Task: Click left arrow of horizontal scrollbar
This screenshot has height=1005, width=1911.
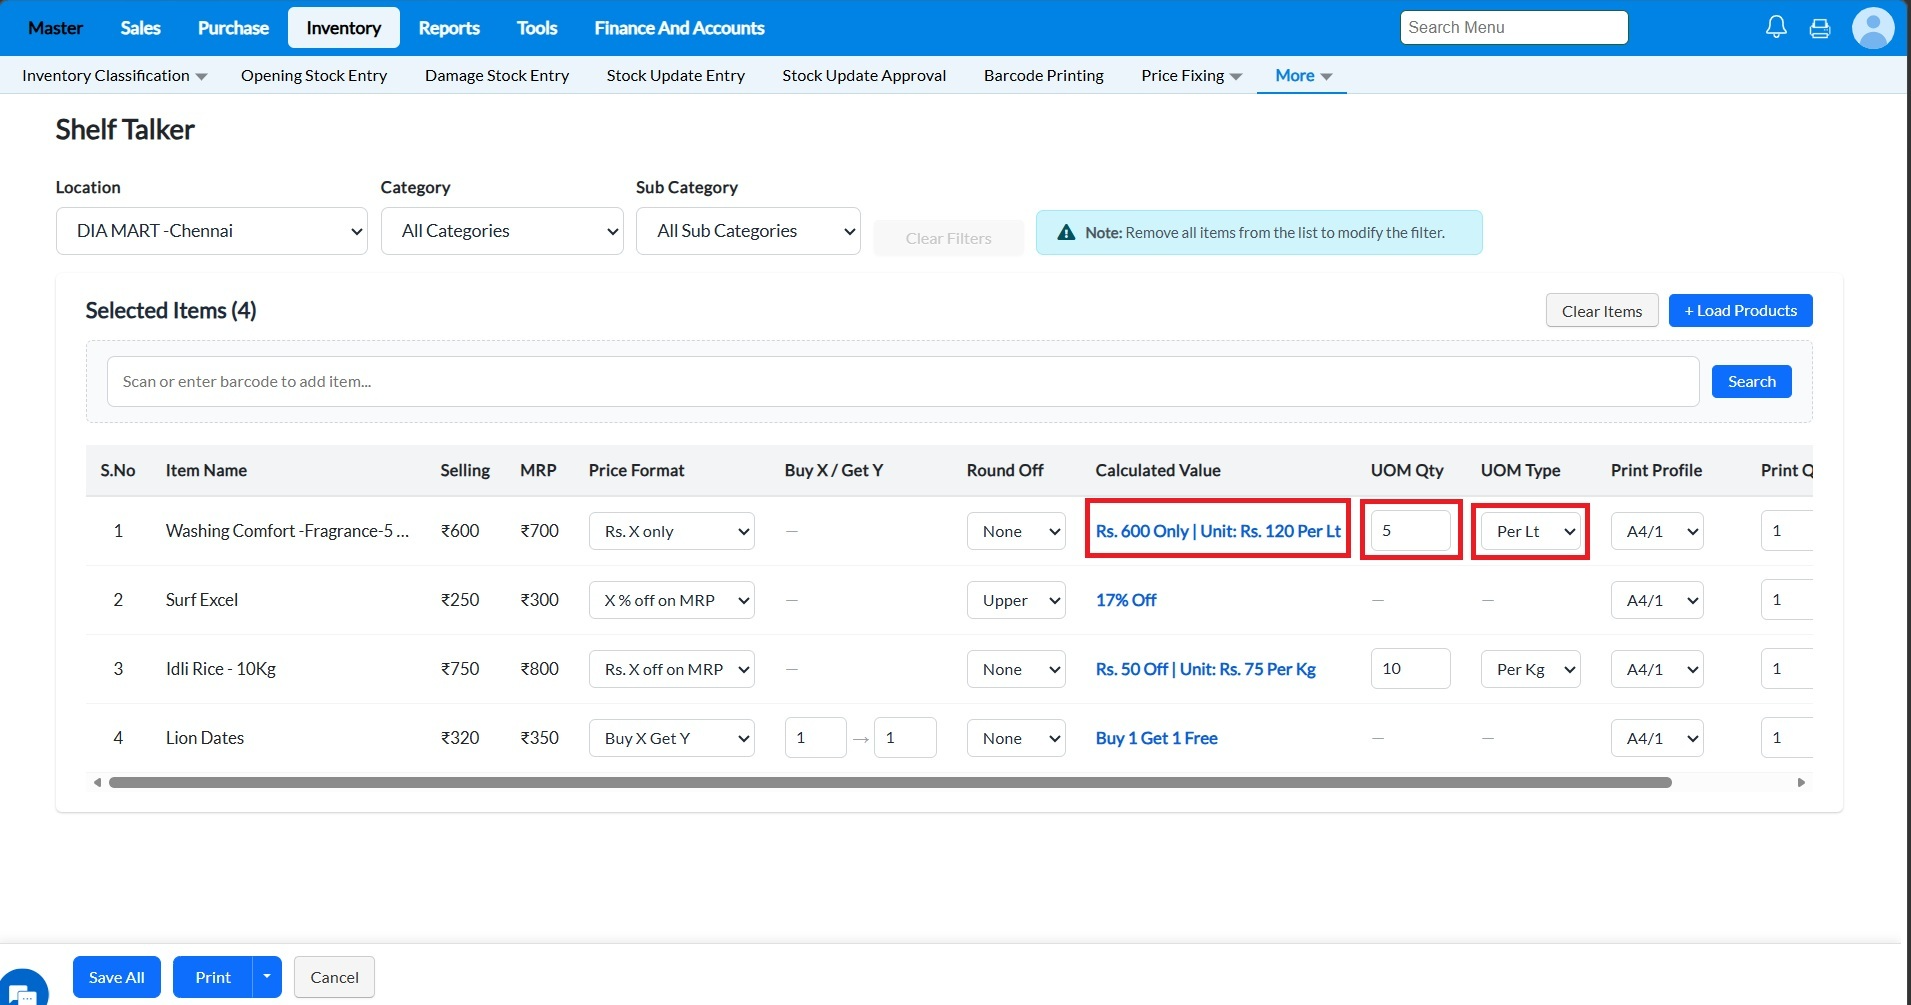Action: point(97,783)
